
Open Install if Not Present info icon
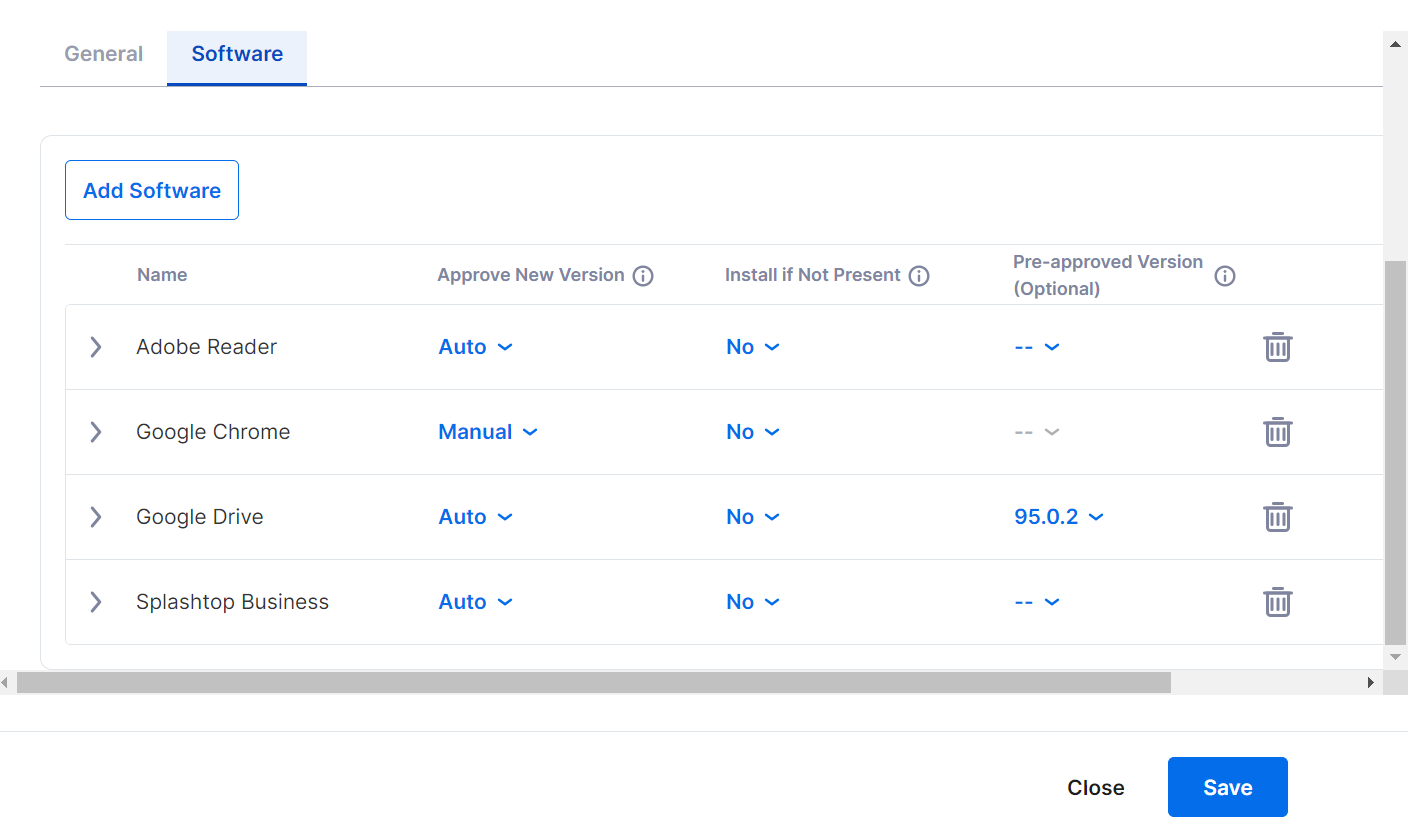point(919,276)
